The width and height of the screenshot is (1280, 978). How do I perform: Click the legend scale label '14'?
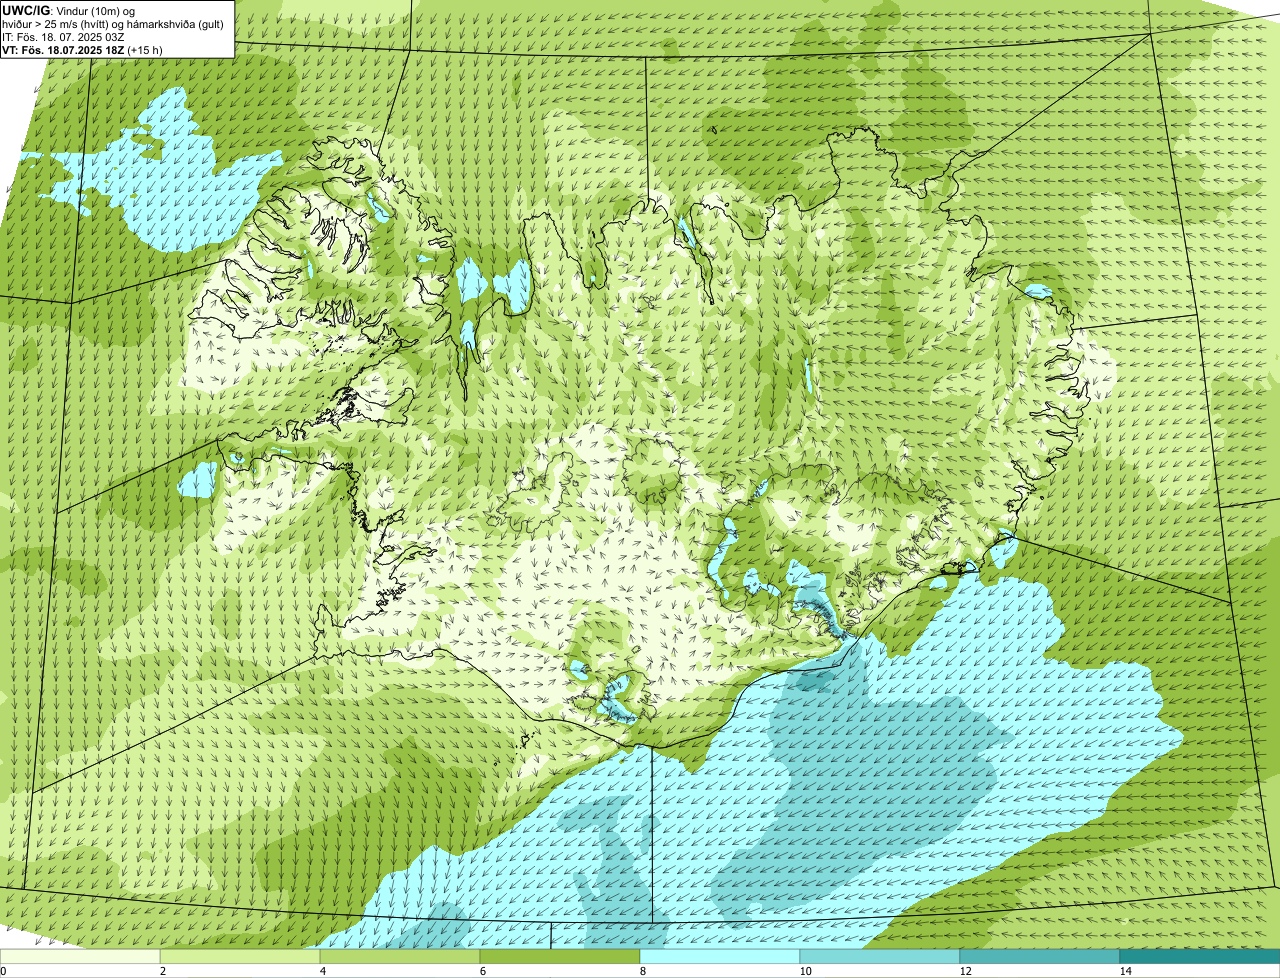click(1125, 971)
